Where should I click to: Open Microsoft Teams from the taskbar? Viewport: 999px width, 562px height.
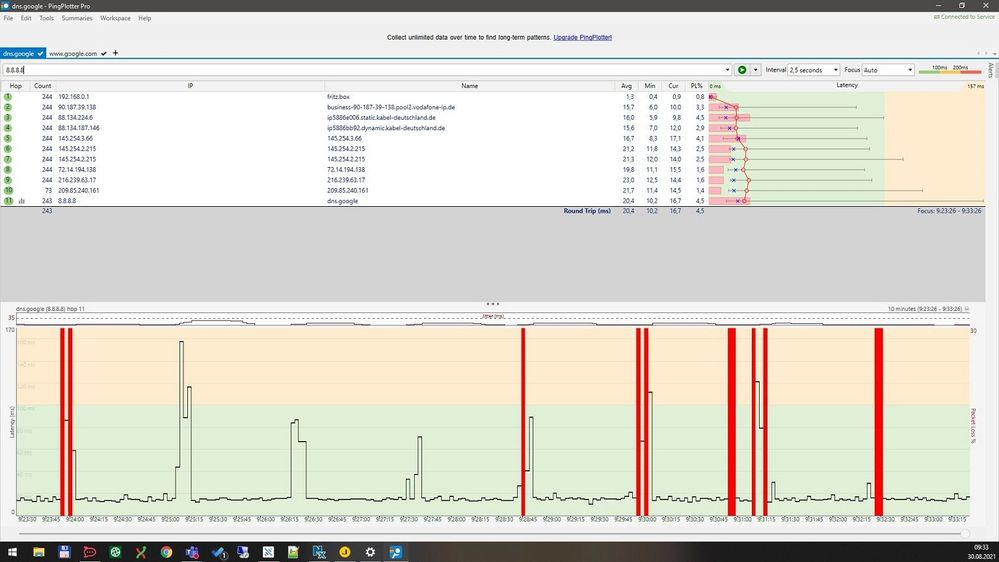[x=192, y=552]
